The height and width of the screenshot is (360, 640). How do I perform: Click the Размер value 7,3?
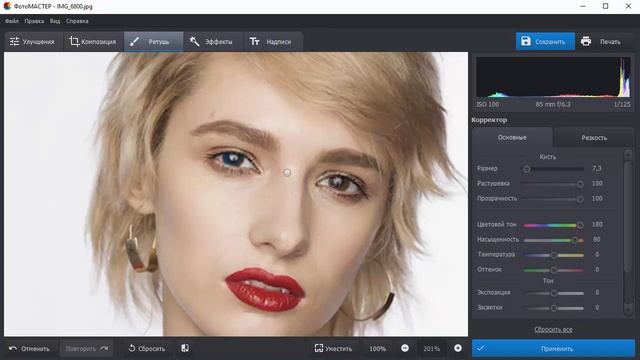coord(597,168)
